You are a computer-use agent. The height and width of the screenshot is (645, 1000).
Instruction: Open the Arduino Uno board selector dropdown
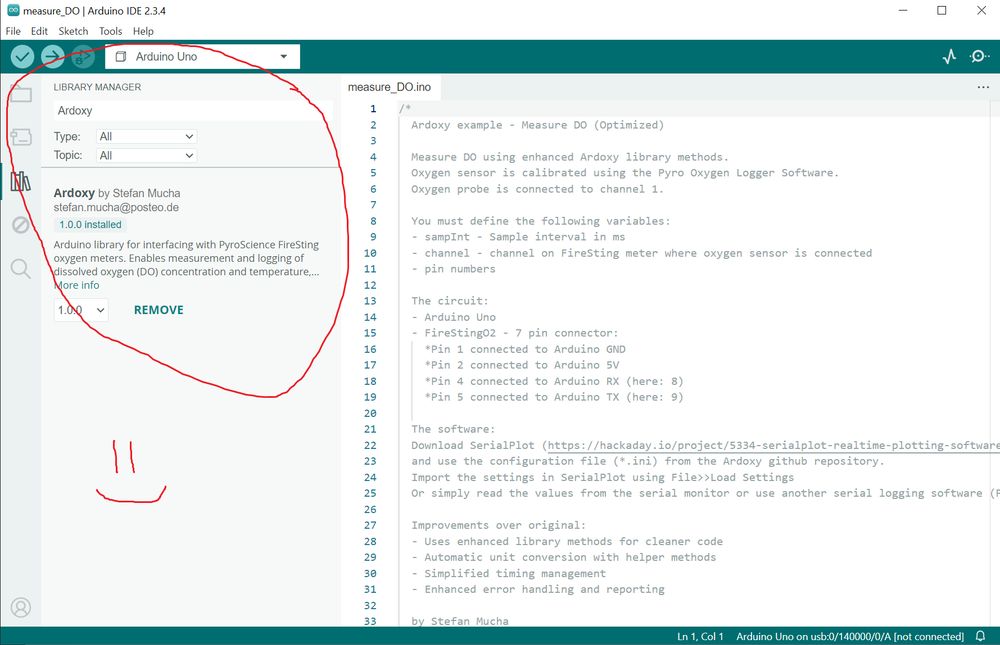pyautogui.click(x=202, y=57)
